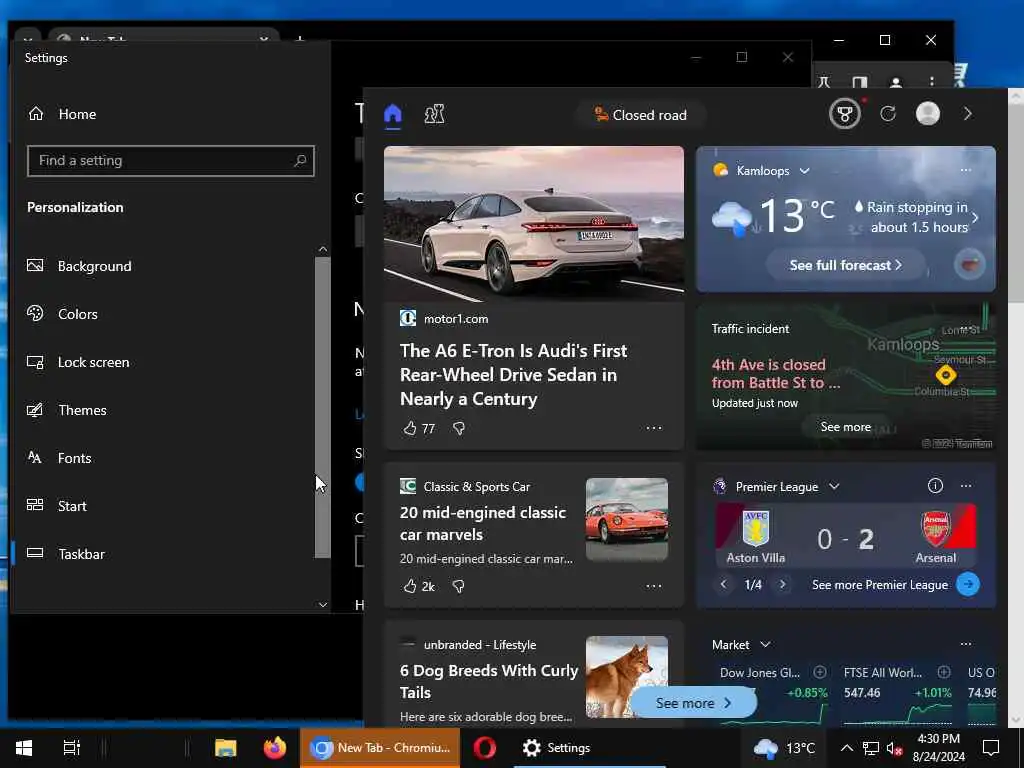The width and height of the screenshot is (1024, 768).
Task: Open Market card more options
Action: (x=966, y=644)
